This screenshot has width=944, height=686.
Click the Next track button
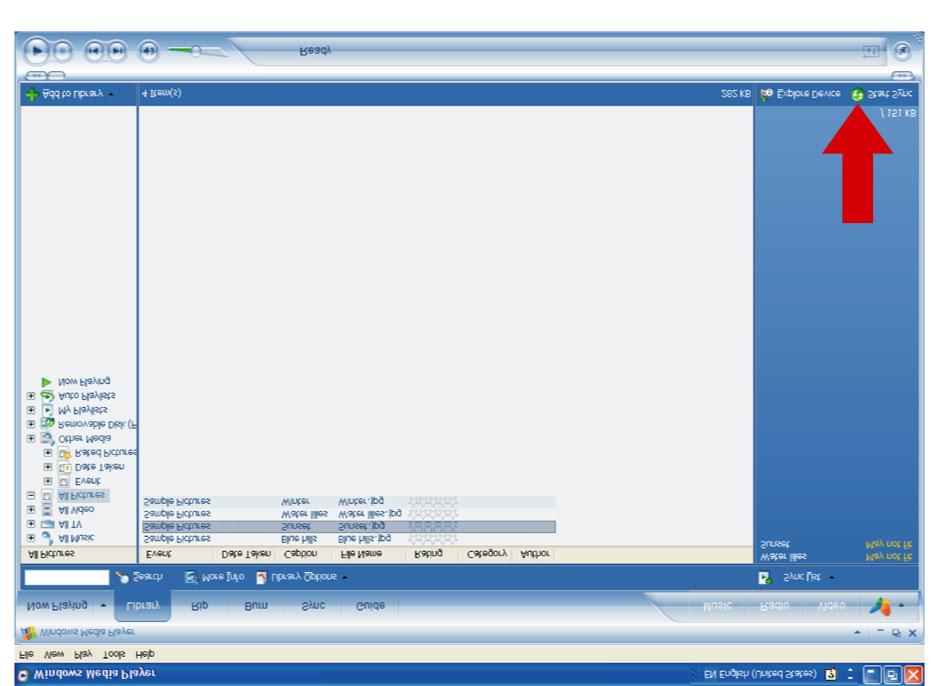117,51
